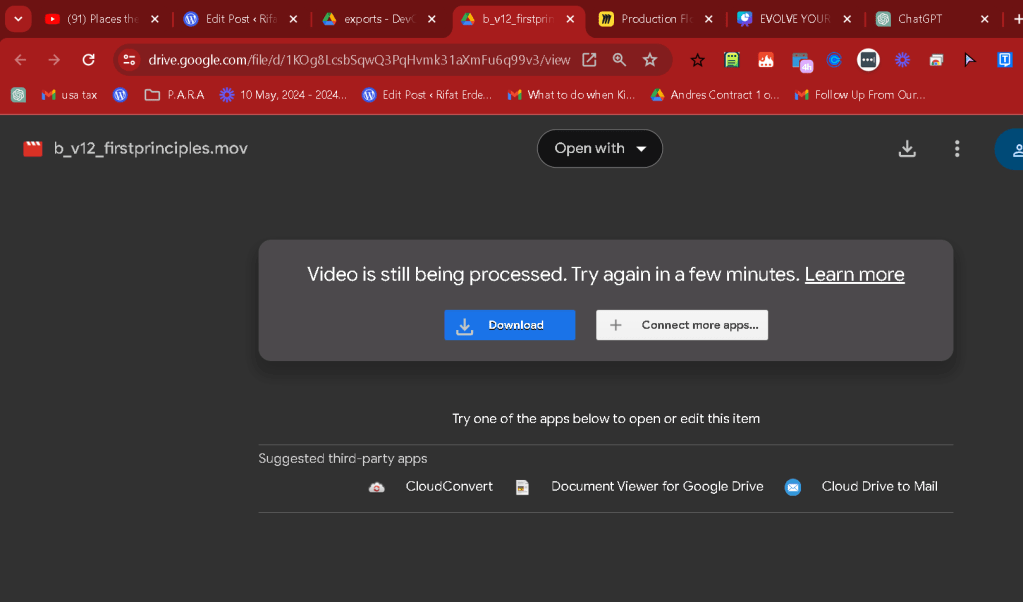Click the blue Download button
This screenshot has width=1023, height=602.
(x=510, y=325)
